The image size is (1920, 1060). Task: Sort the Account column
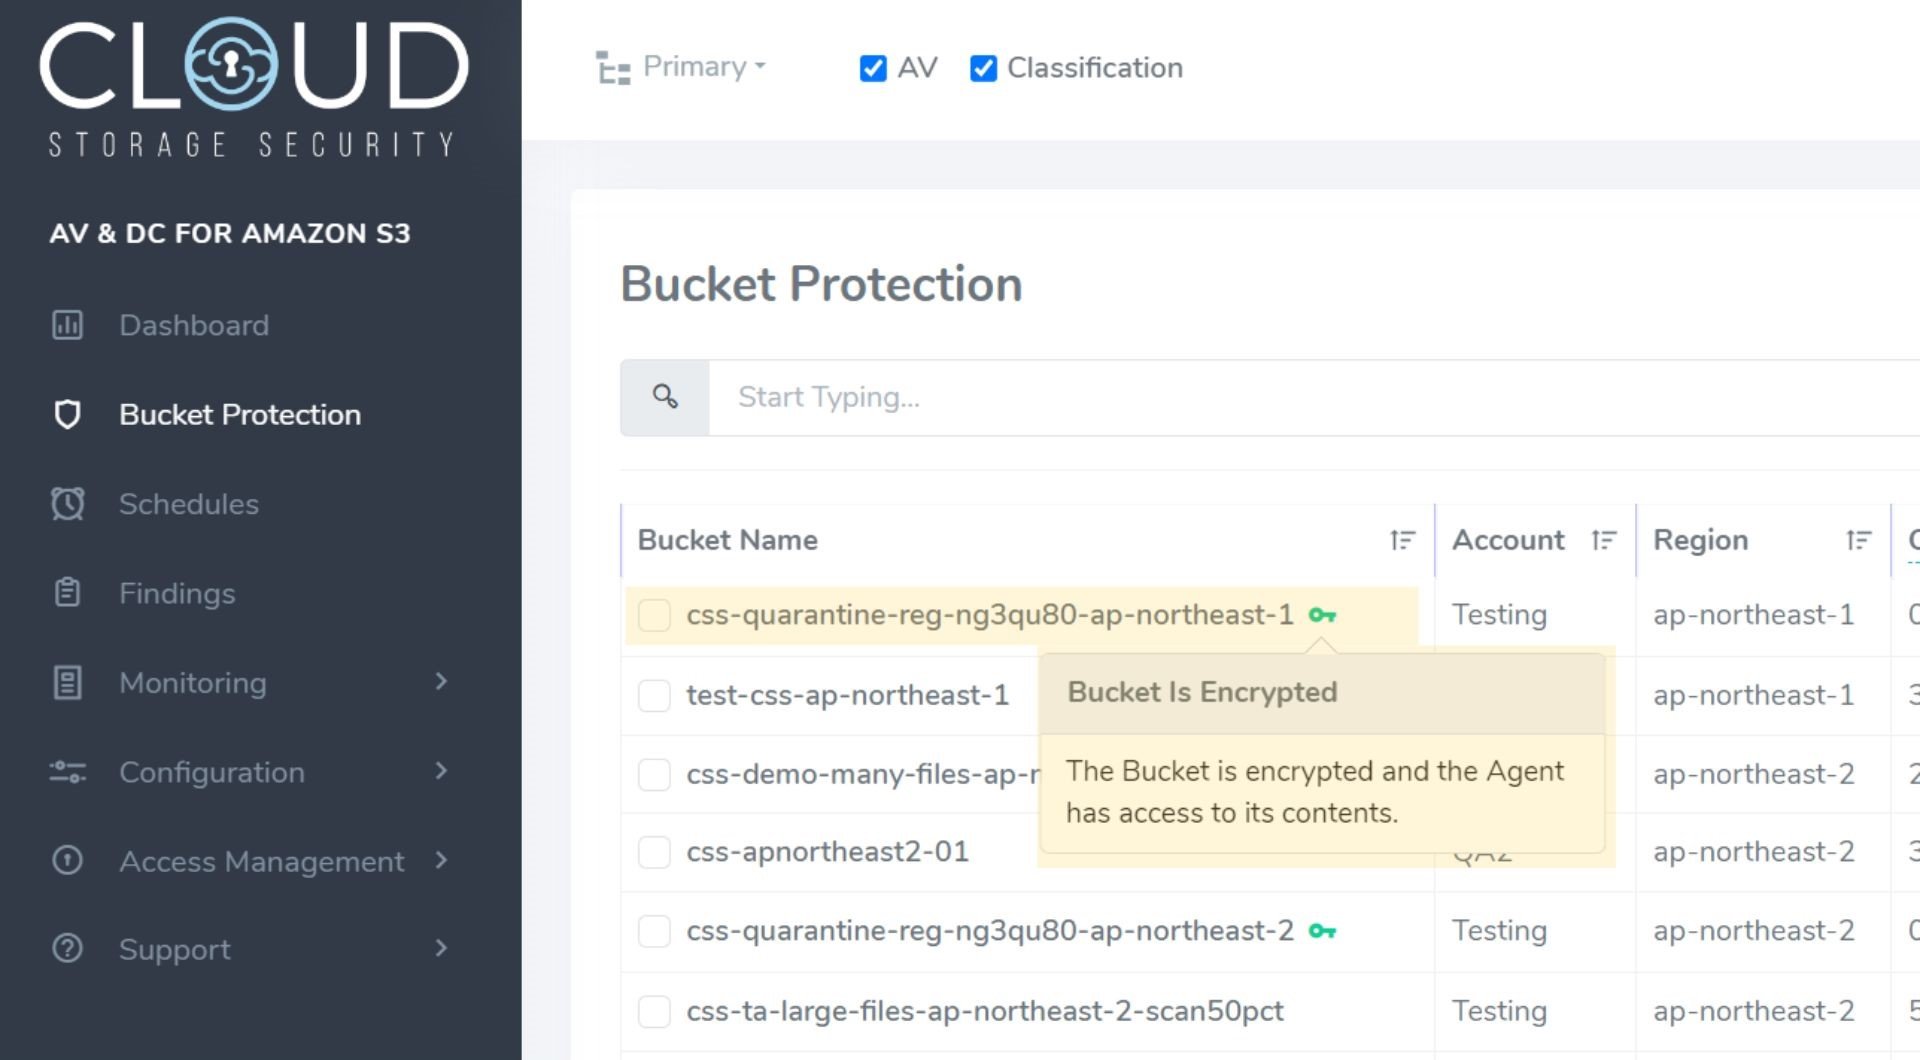(1604, 540)
